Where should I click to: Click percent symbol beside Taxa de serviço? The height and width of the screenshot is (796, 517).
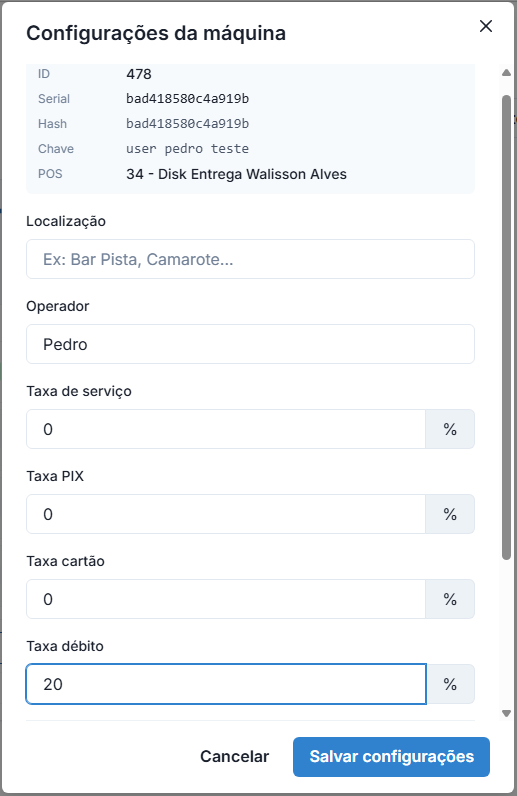tap(450, 429)
